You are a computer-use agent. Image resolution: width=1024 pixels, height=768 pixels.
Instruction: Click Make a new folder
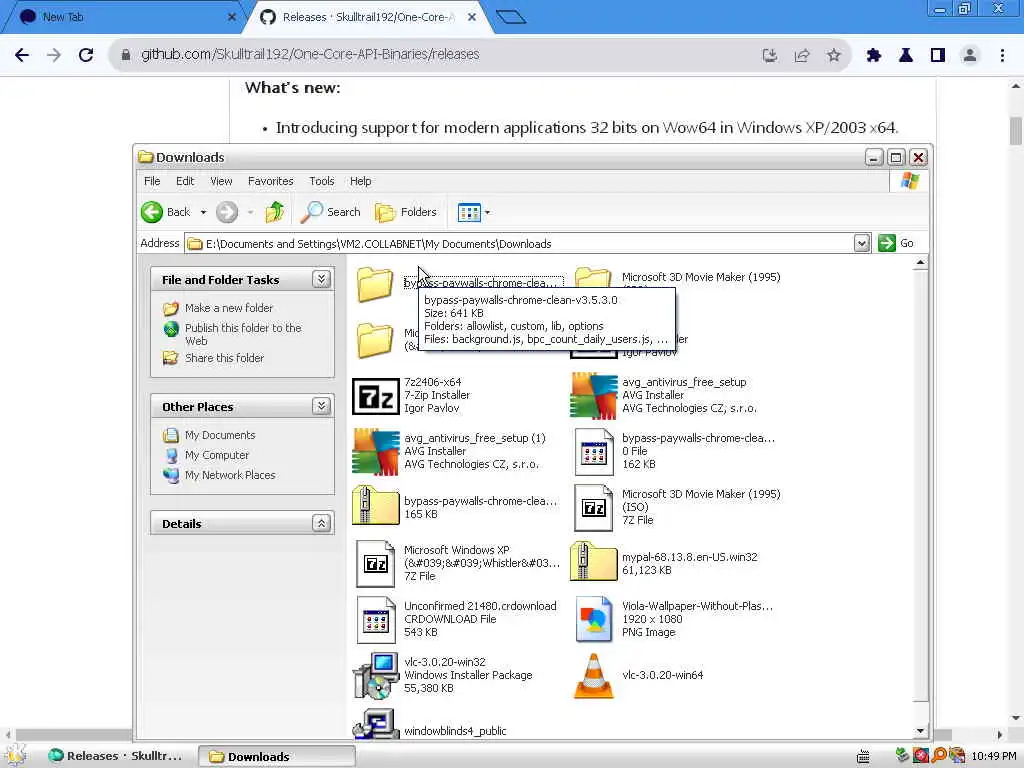click(x=229, y=308)
